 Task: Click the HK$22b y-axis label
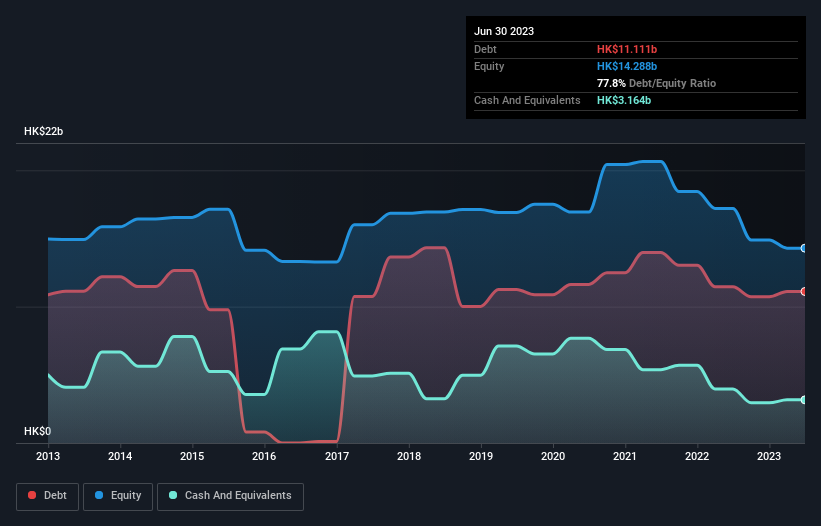pos(43,131)
